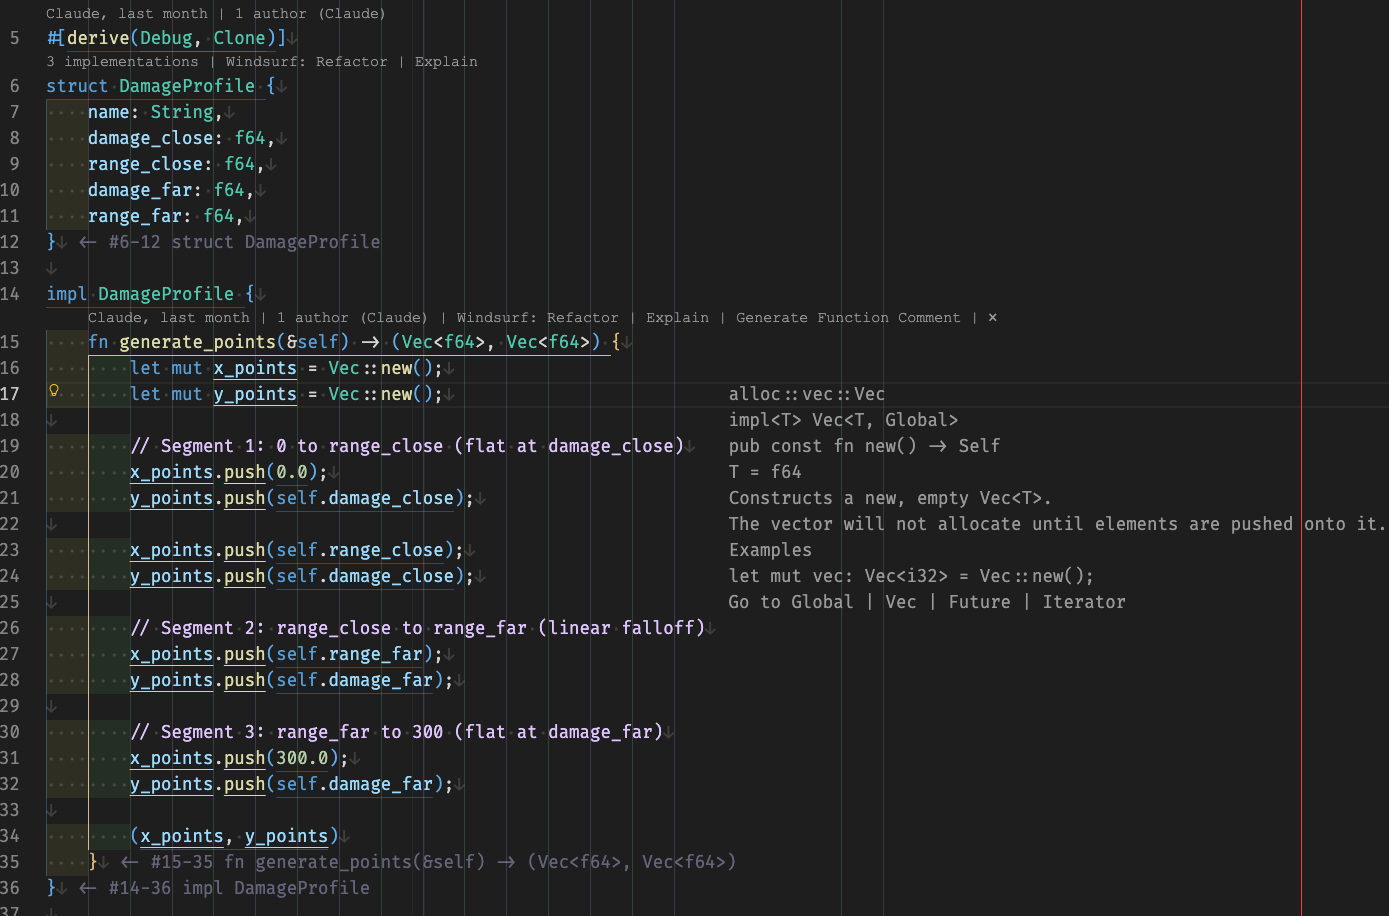Open "1 author (Claude)" above the derive attribute

click(310, 14)
